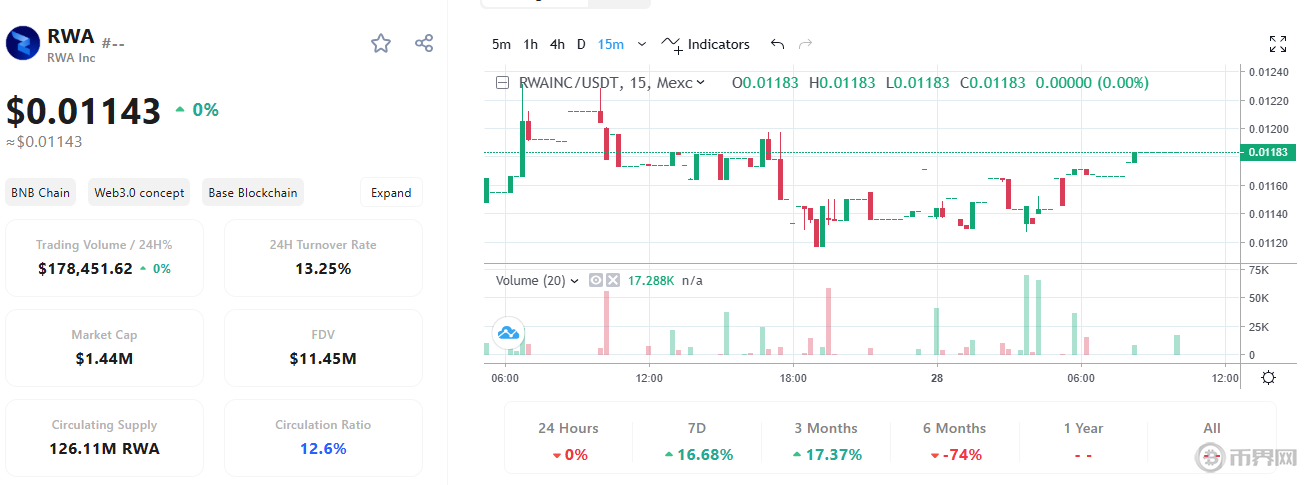Click the RWAINC/USDT symbol title in legend
The image size is (1308, 485).
568,83
